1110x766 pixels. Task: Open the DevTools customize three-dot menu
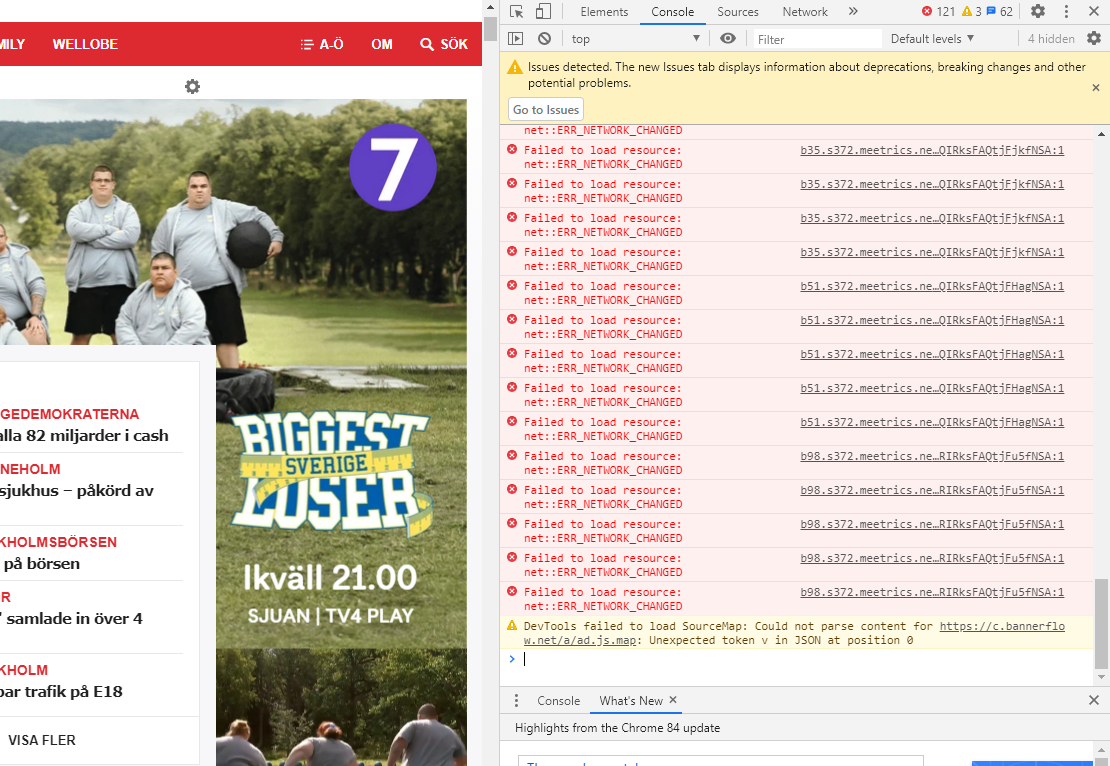point(1066,12)
